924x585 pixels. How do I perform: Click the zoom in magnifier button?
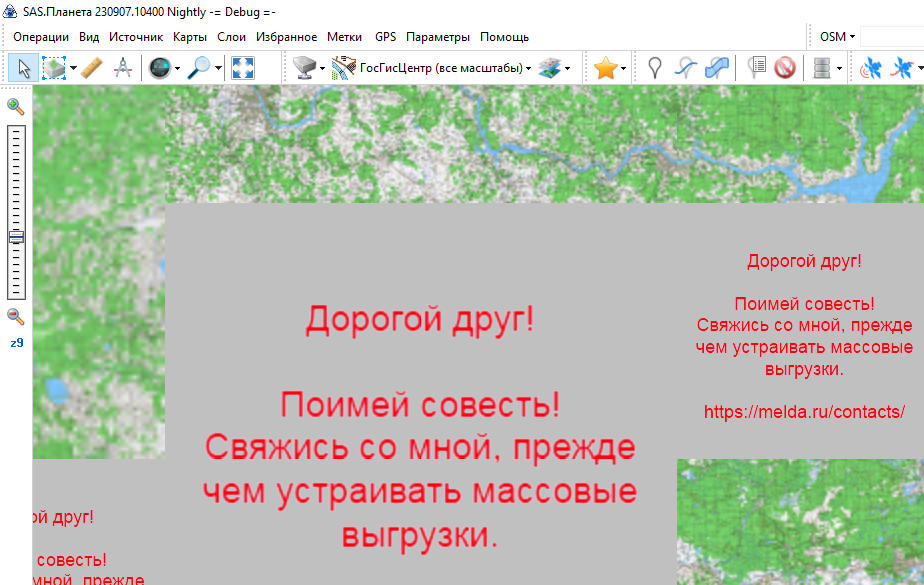pyautogui.click(x=16, y=106)
